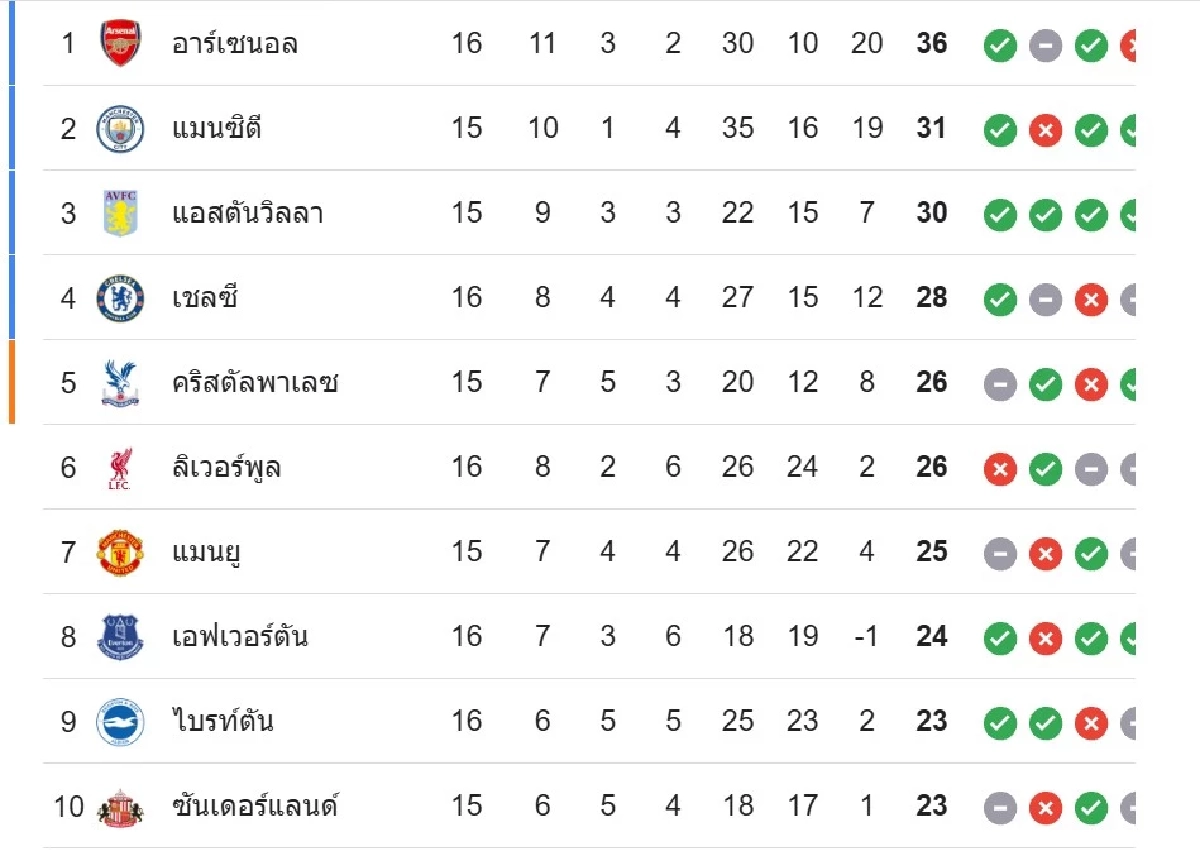Click the Crystal Palace club crest

tap(120, 383)
